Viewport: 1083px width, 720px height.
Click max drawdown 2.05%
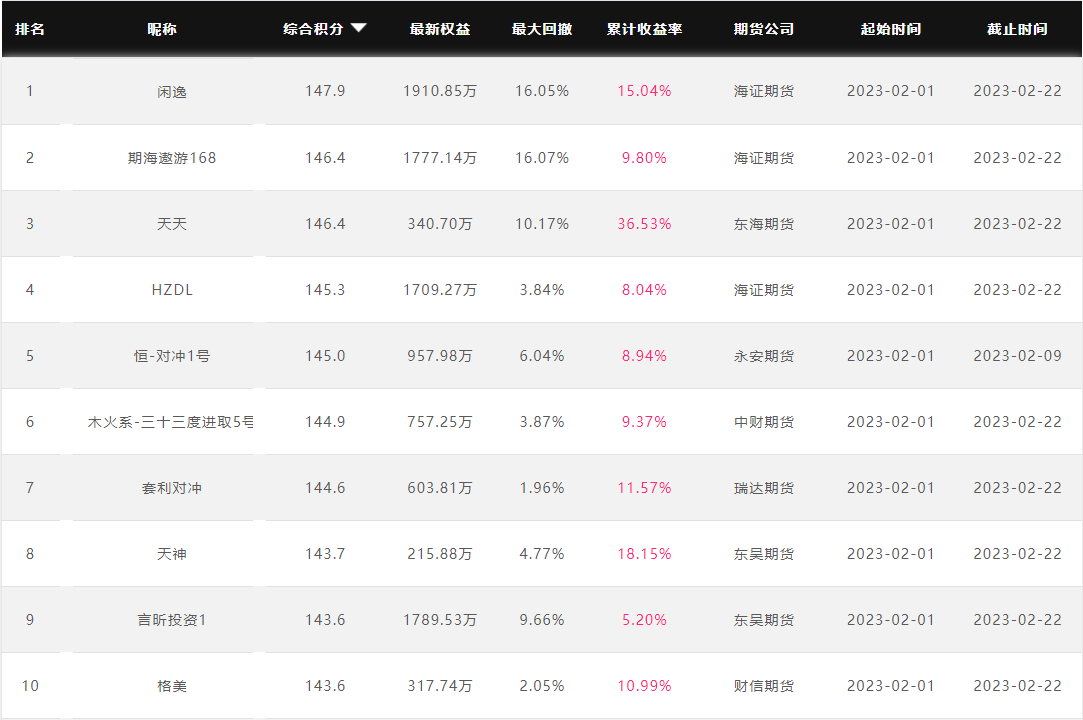coord(542,686)
